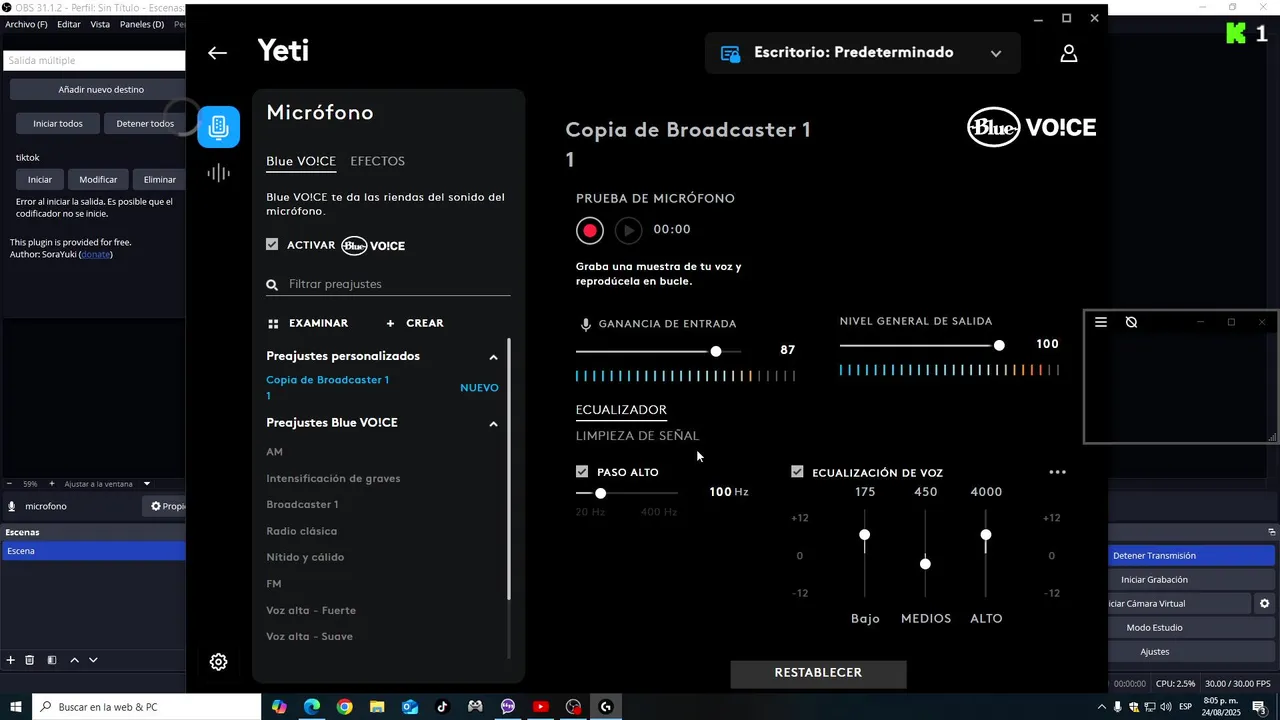Open scene filters icon in OBS scenes toolbar

[x=52, y=660]
